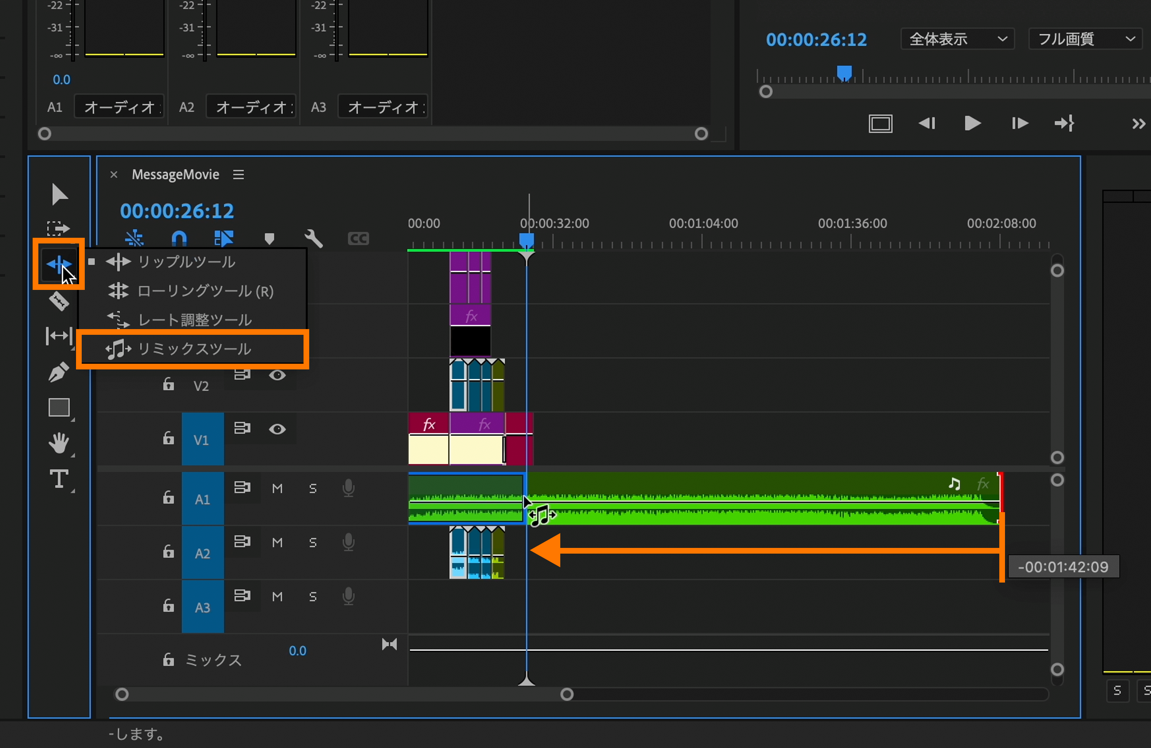The image size is (1151, 748).
Task: Open A2 オーディオ track name dropdown in mixer
Action: [x=250, y=107]
